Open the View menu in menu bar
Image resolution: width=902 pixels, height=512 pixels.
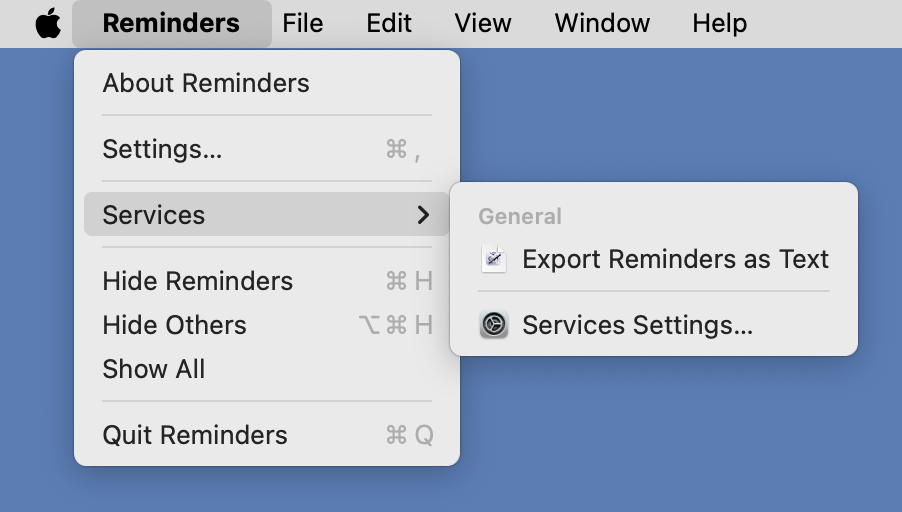[x=483, y=23]
